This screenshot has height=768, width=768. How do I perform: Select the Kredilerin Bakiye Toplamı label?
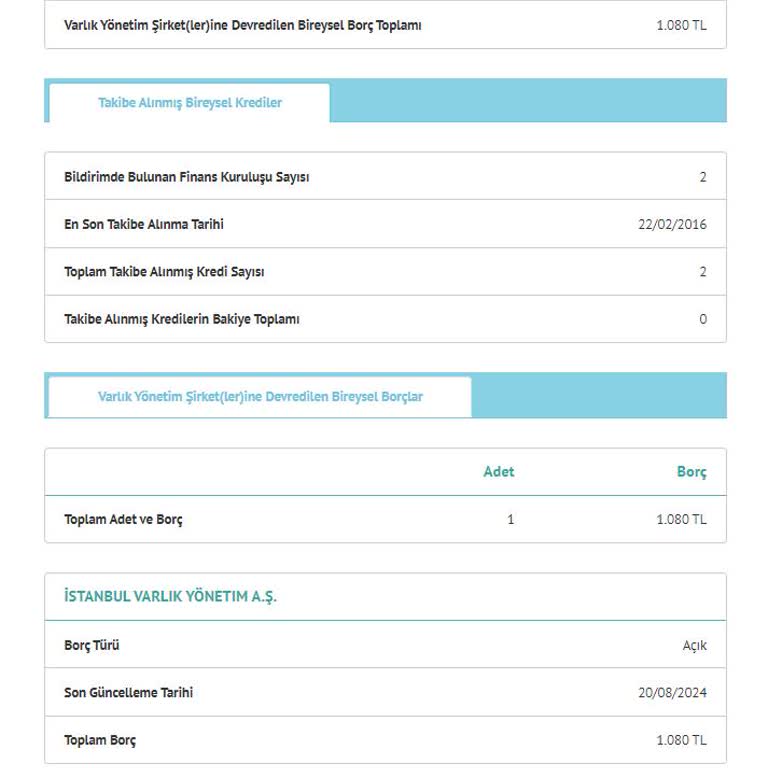(x=182, y=320)
